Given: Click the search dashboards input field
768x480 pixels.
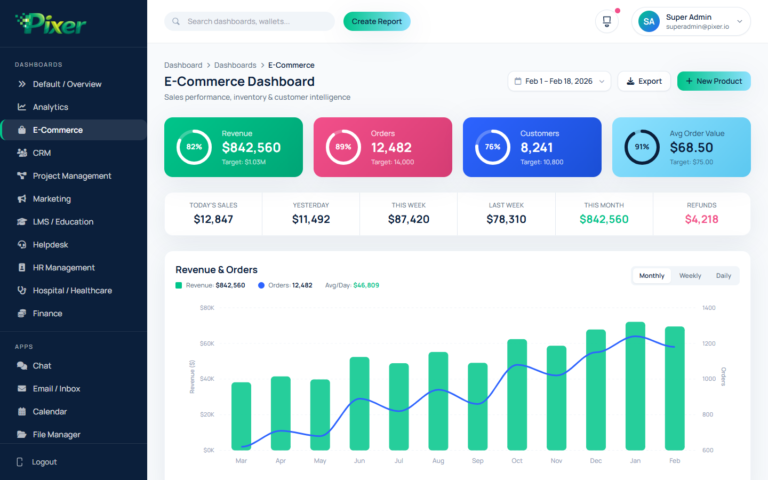Looking at the screenshot, I should click(x=249, y=22).
